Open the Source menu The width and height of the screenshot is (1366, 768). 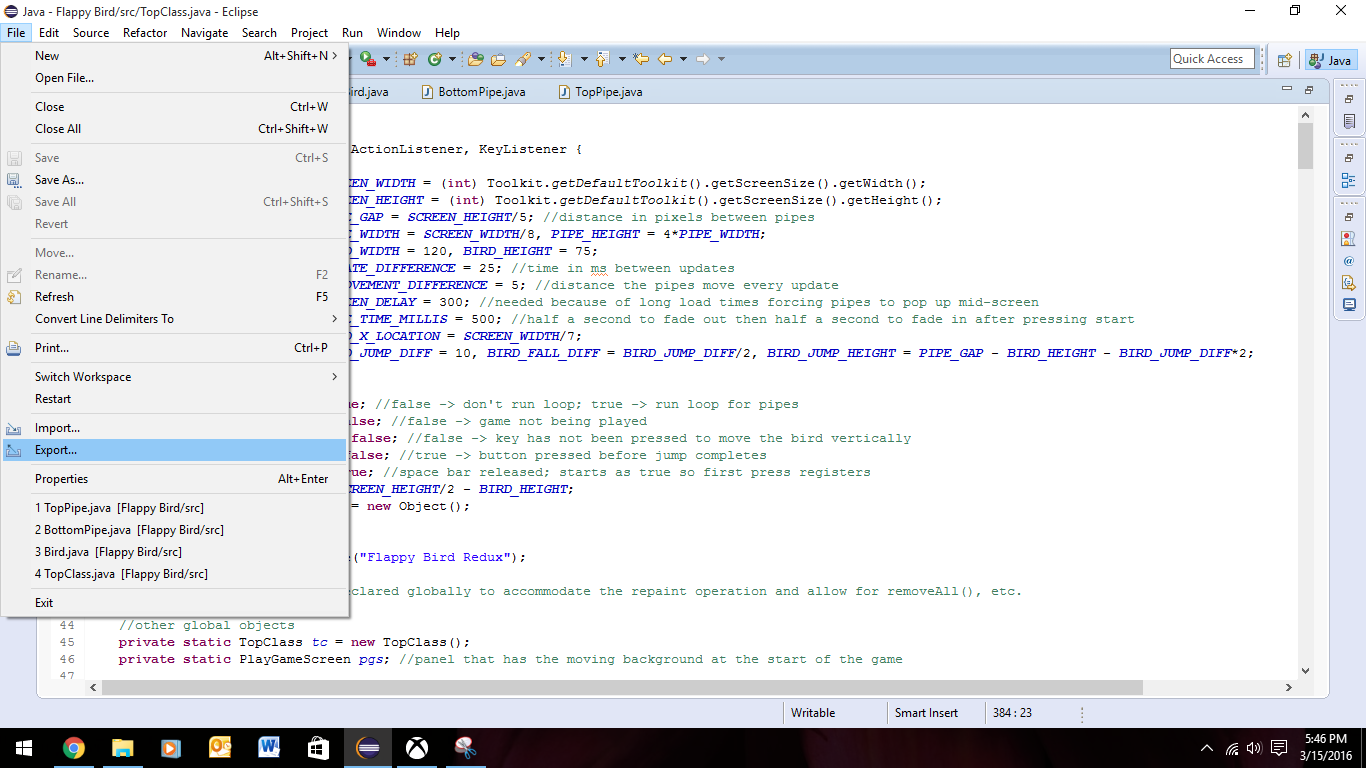click(90, 33)
